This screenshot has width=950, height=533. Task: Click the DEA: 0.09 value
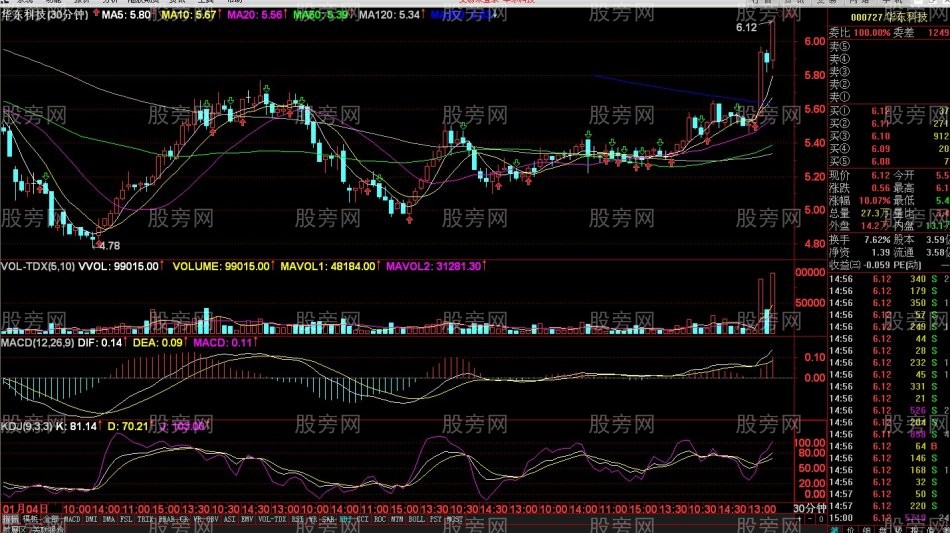pyautogui.click(x=158, y=343)
